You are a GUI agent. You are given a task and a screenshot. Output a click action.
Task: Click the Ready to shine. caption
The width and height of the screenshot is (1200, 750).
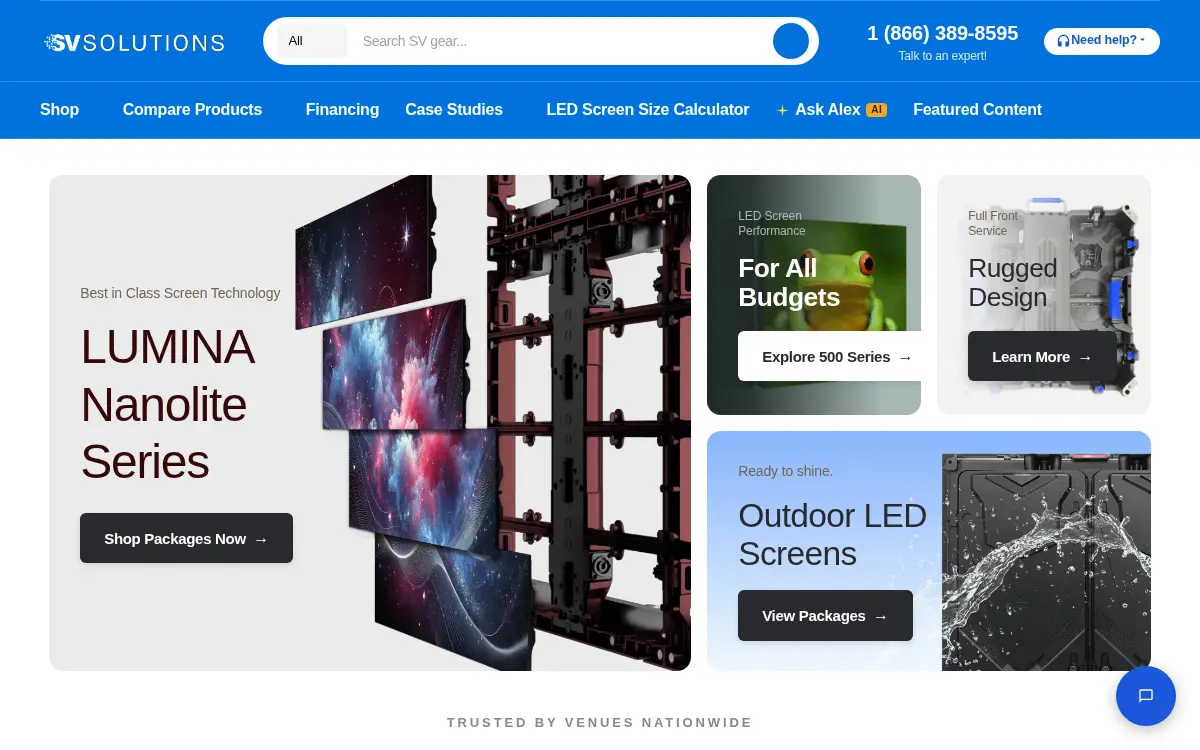tap(785, 471)
